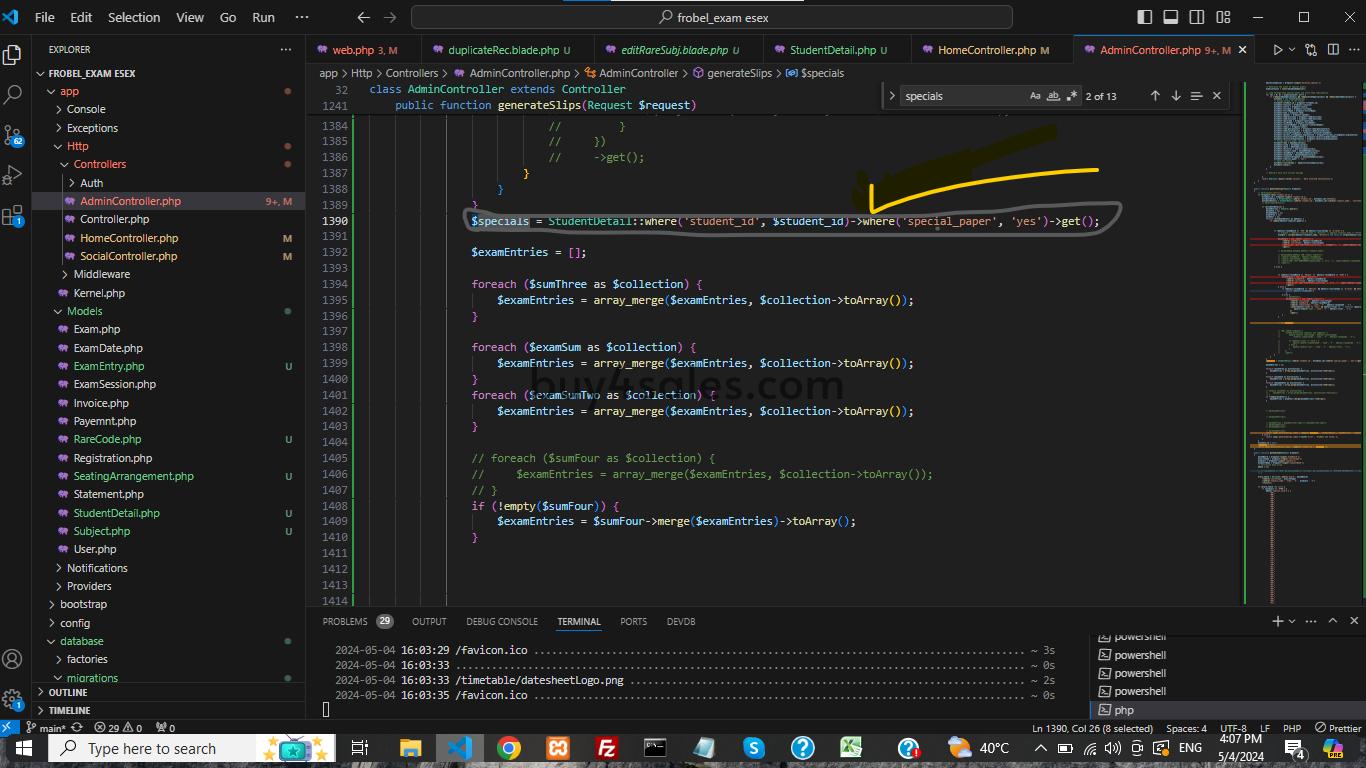Open Customize Layout icon
The height and width of the screenshot is (768, 1366).
click(1223, 17)
